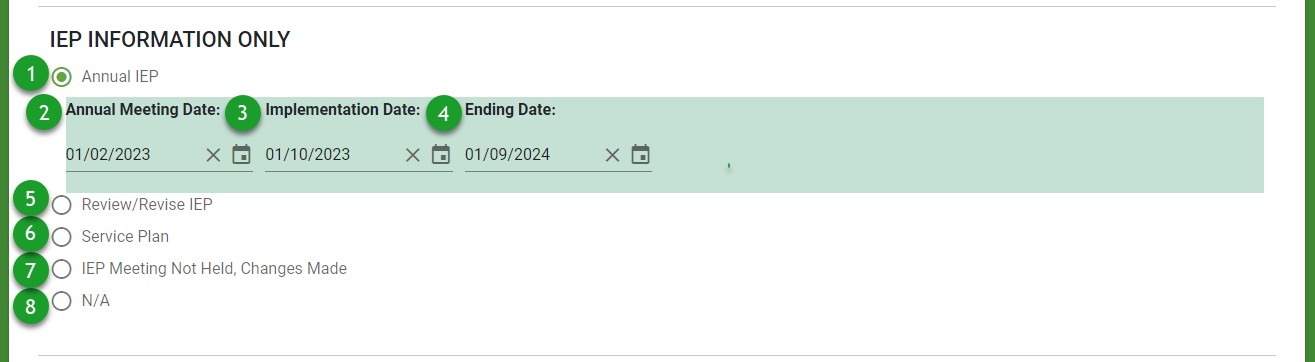
Task: Clear the Annual Meeting Date value
Action: click(213, 155)
